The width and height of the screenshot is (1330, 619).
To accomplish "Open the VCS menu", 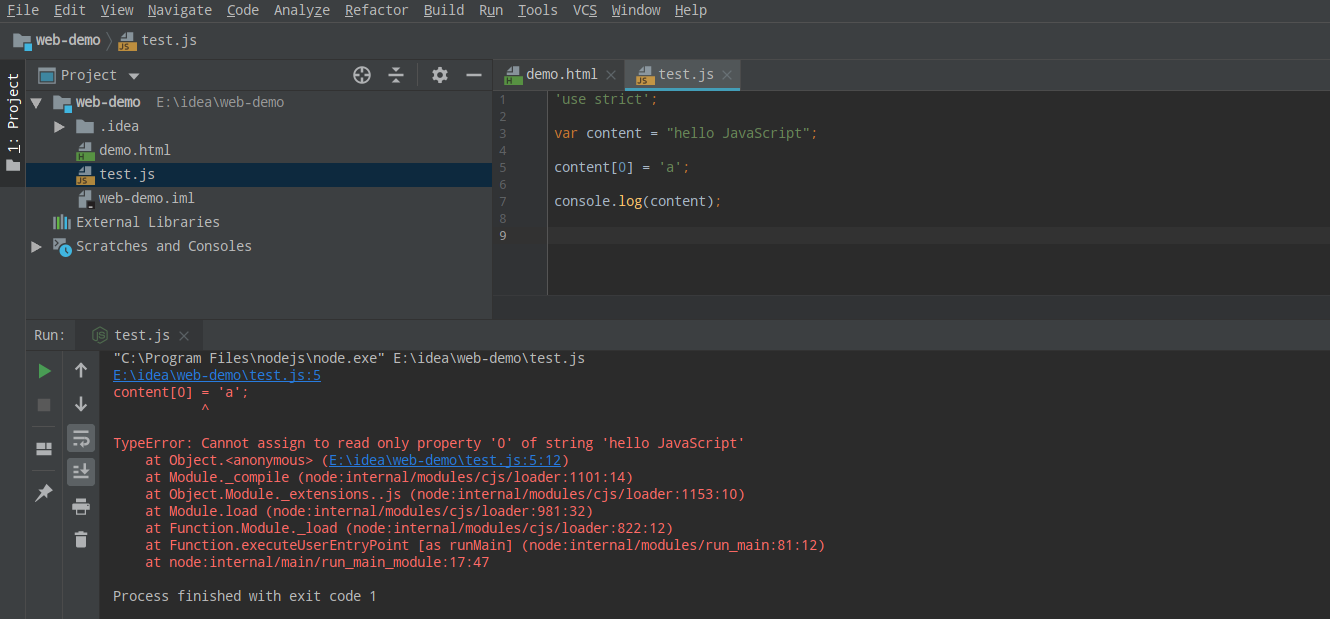I will (x=585, y=10).
